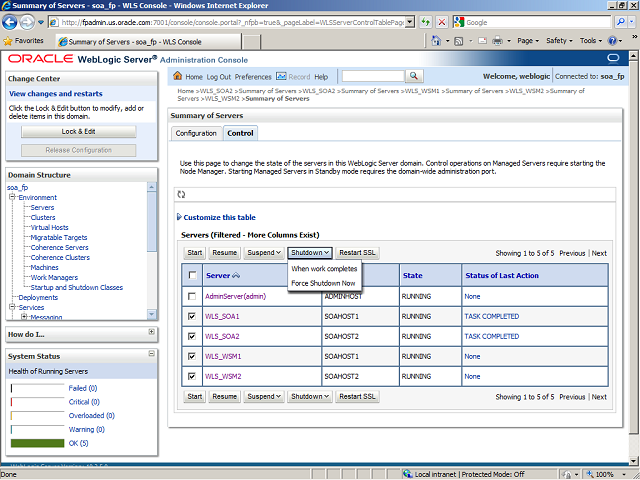The width and height of the screenshot is (640, 480).
Task: Open the top Suspend dropdown button
Action: coord(264,253)
